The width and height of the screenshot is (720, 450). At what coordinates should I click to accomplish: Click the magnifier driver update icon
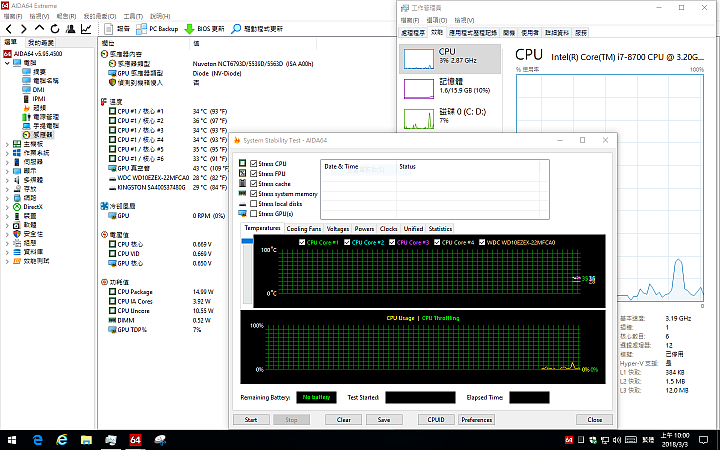236,29
